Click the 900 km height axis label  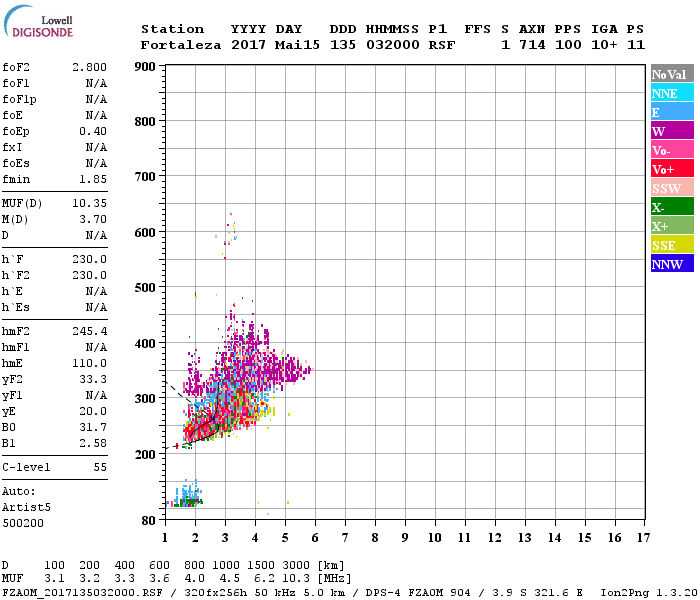point(145,67)
